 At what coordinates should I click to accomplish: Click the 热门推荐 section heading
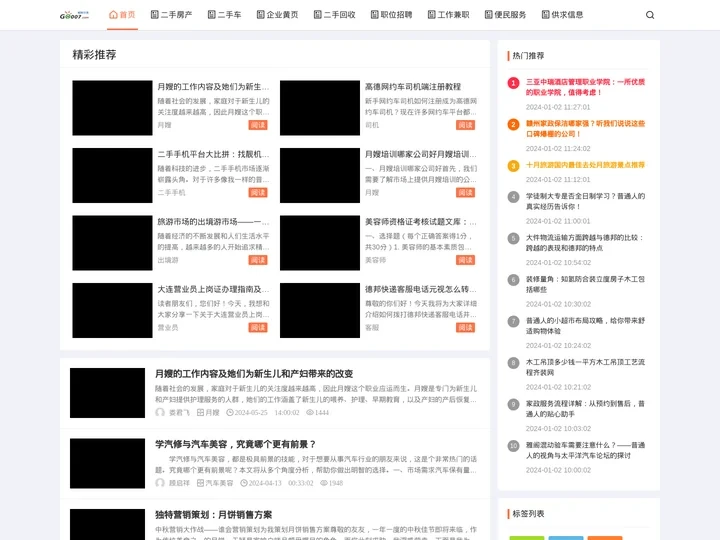[x=528, y=56]
